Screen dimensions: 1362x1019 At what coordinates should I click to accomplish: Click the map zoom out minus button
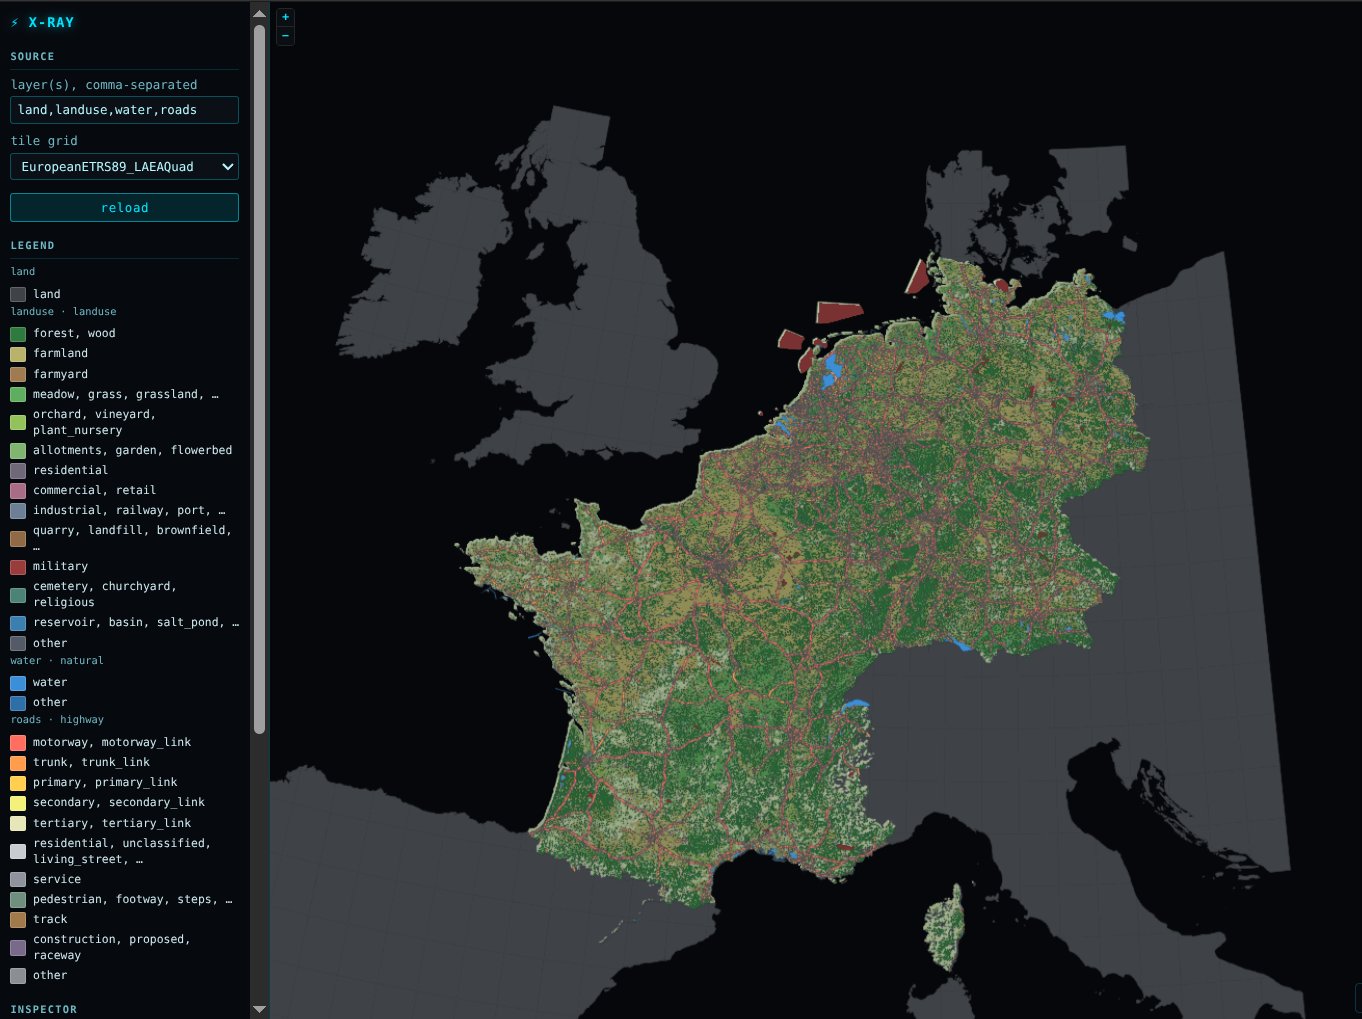[x=285, y=36]
